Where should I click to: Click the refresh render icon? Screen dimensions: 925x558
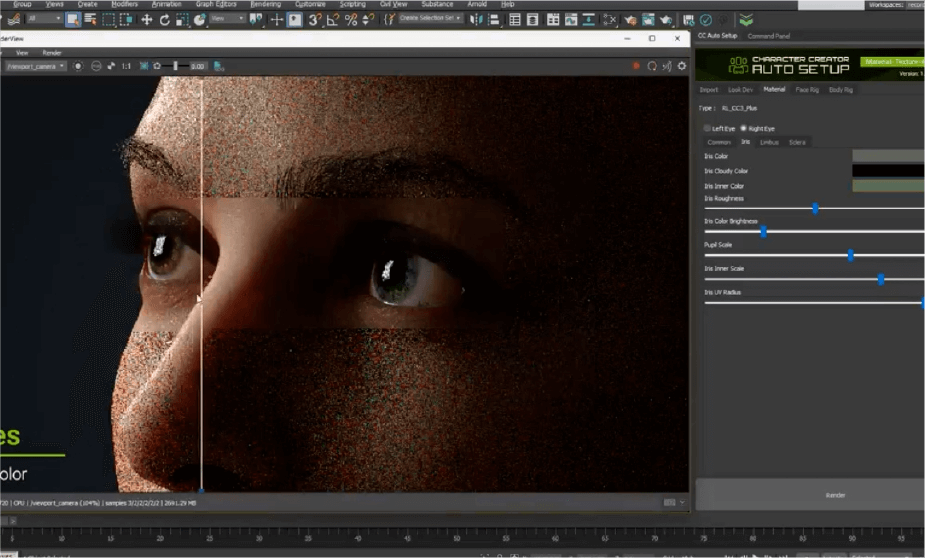tap(652, 66)
